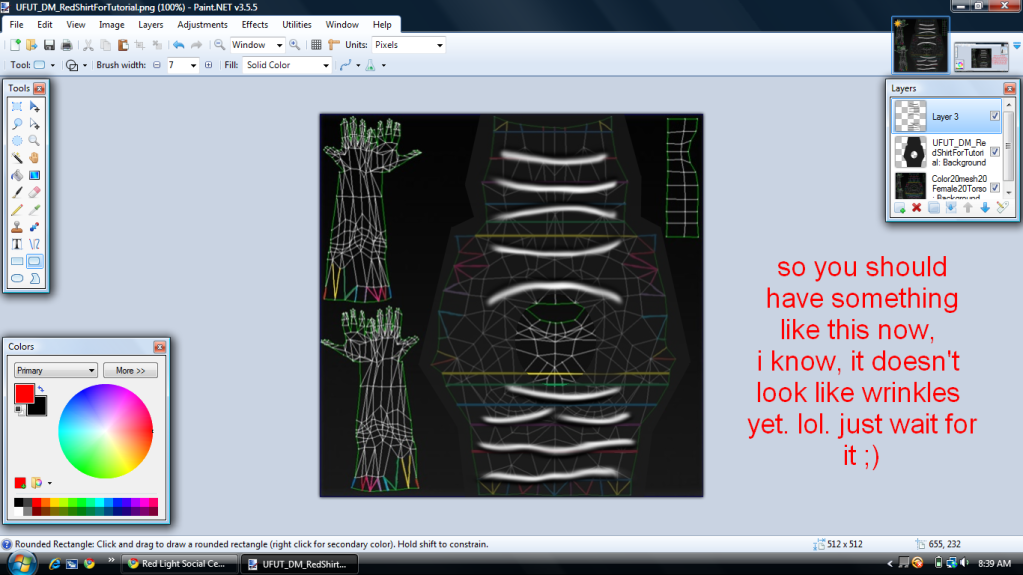Image resolution: width=1023 pixels, height=575 pixels.
Task: Duplicate the layer using Layers panel icon
Action: click(x=934, y=208)
